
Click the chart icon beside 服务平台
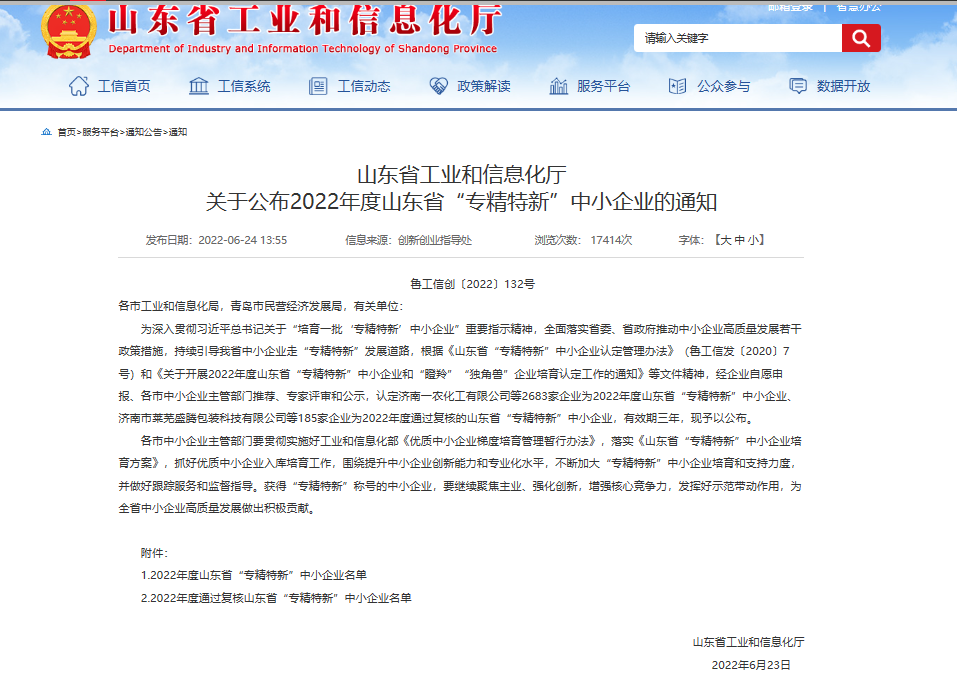click(558, 86)
